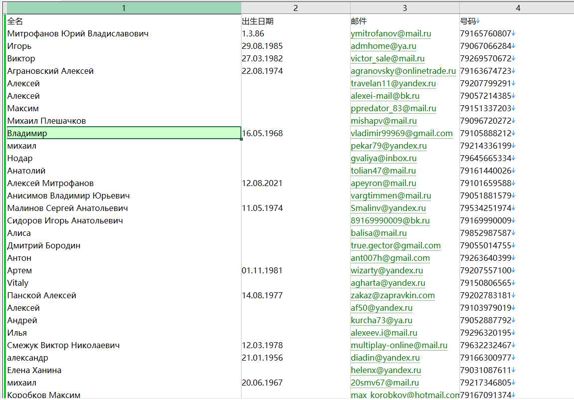Open admhome@ya.ru email link
This screenshot has height=400, width=574.
[383, 46]
